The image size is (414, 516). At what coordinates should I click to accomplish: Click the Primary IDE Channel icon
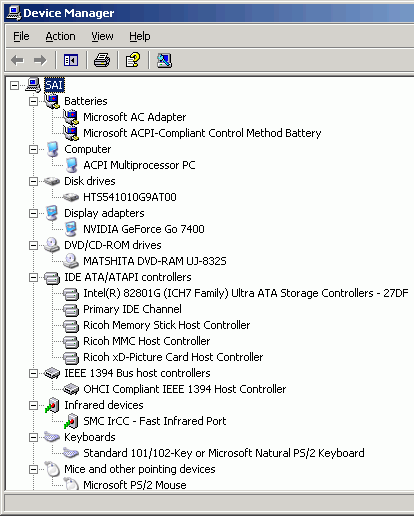[x=71, y=310]
